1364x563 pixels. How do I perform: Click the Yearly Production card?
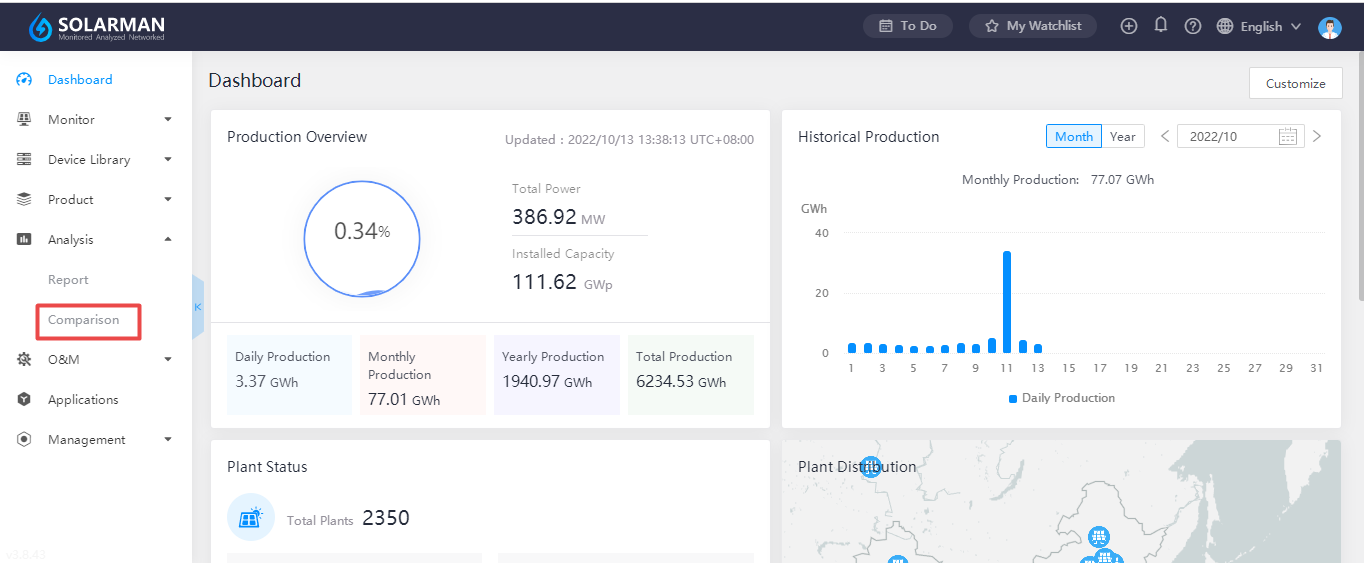tap(557, 375)
